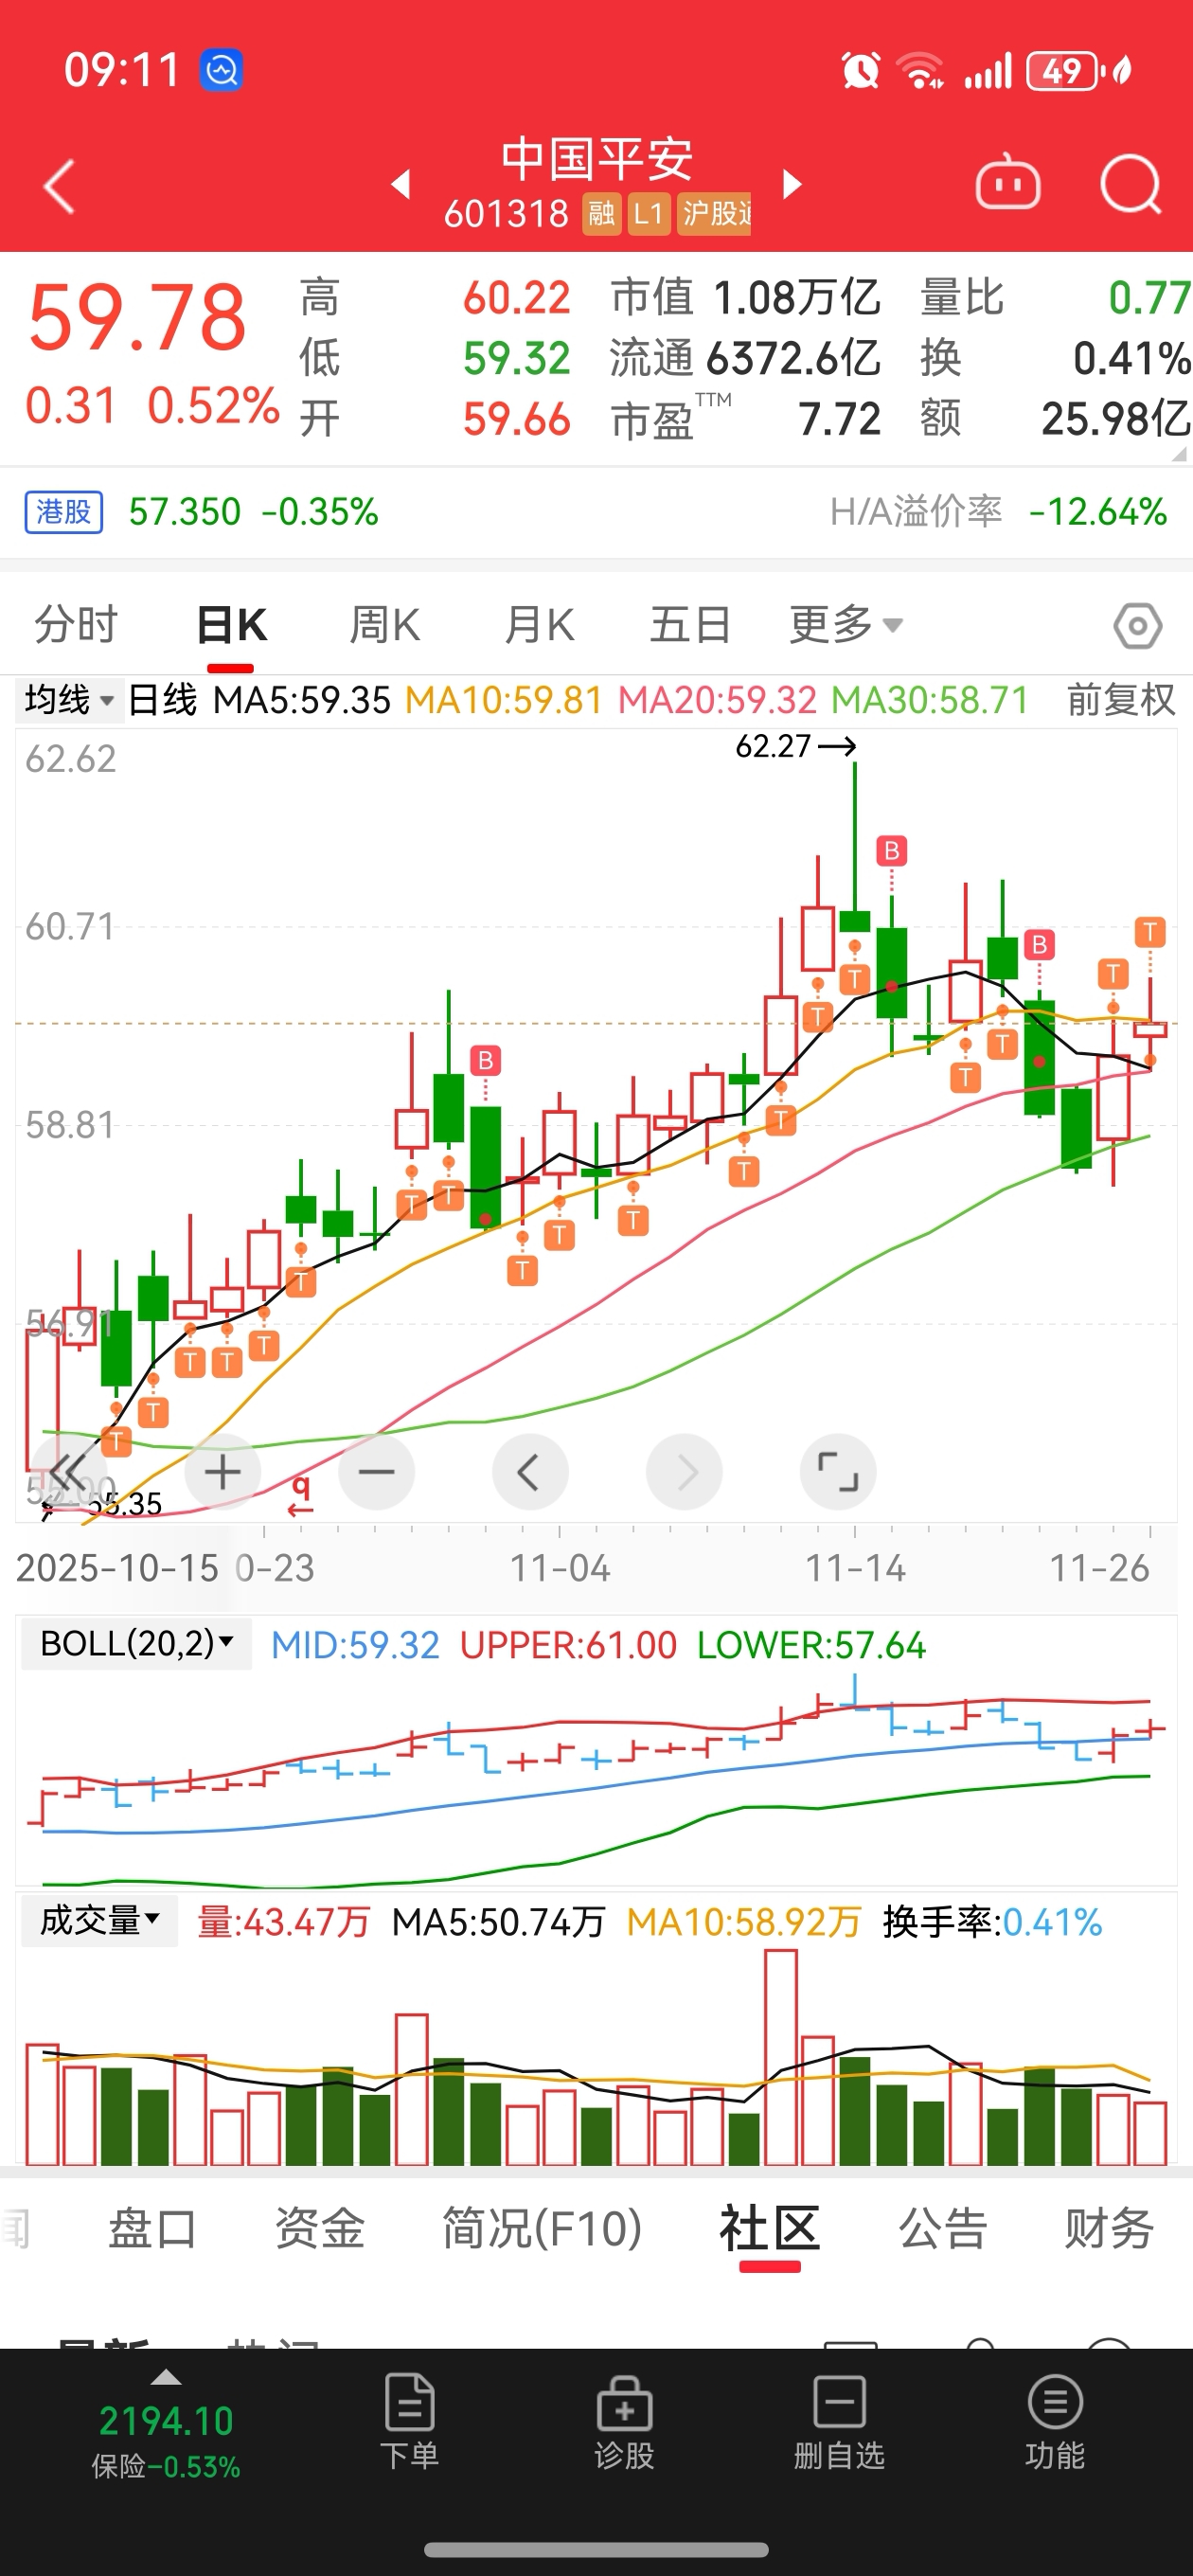The image size is (1193, 2576).
Task: Change 前复权 adjustment mode
Action: coord(1120,700)
